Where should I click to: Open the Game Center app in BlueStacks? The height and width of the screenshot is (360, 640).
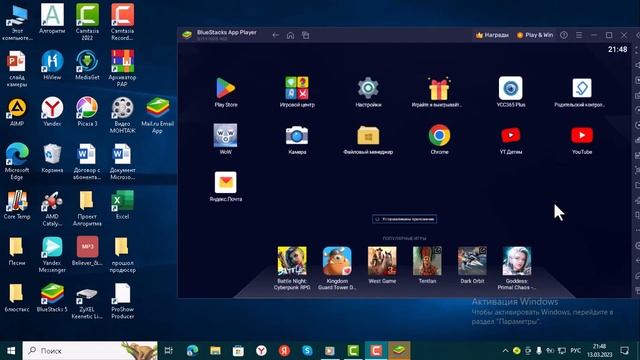[x=297, y=88]
